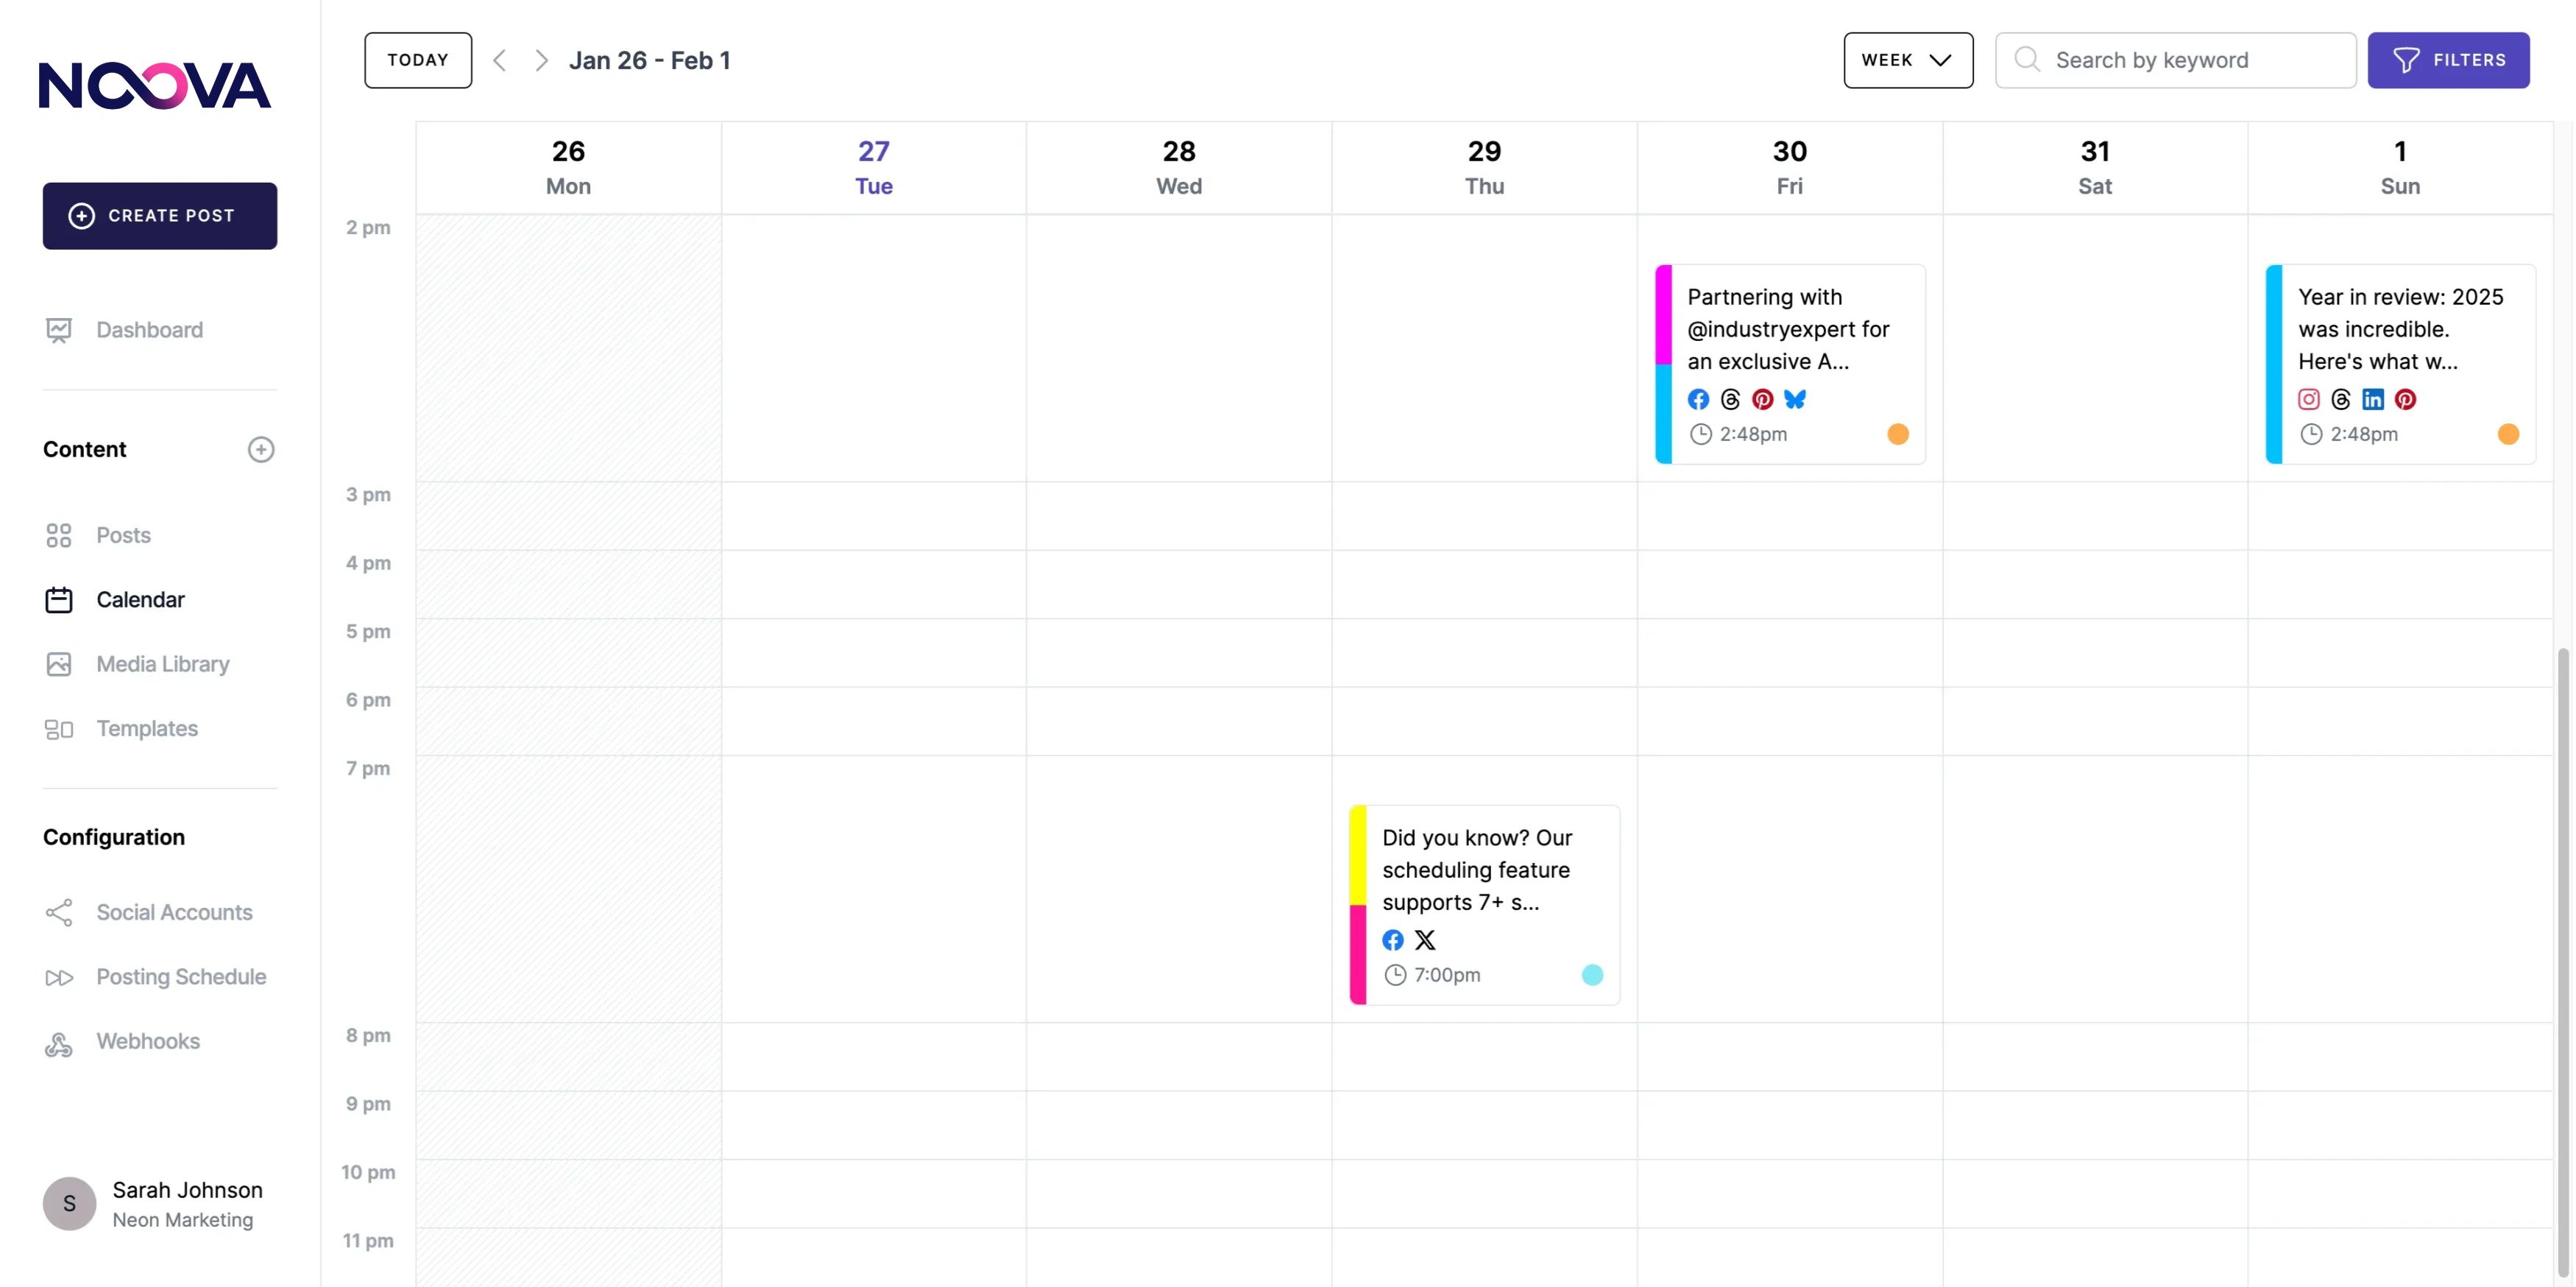Click the orange status dot on Partnering post
This screenshot has width=2576, height=1287.
[1897, 434]
